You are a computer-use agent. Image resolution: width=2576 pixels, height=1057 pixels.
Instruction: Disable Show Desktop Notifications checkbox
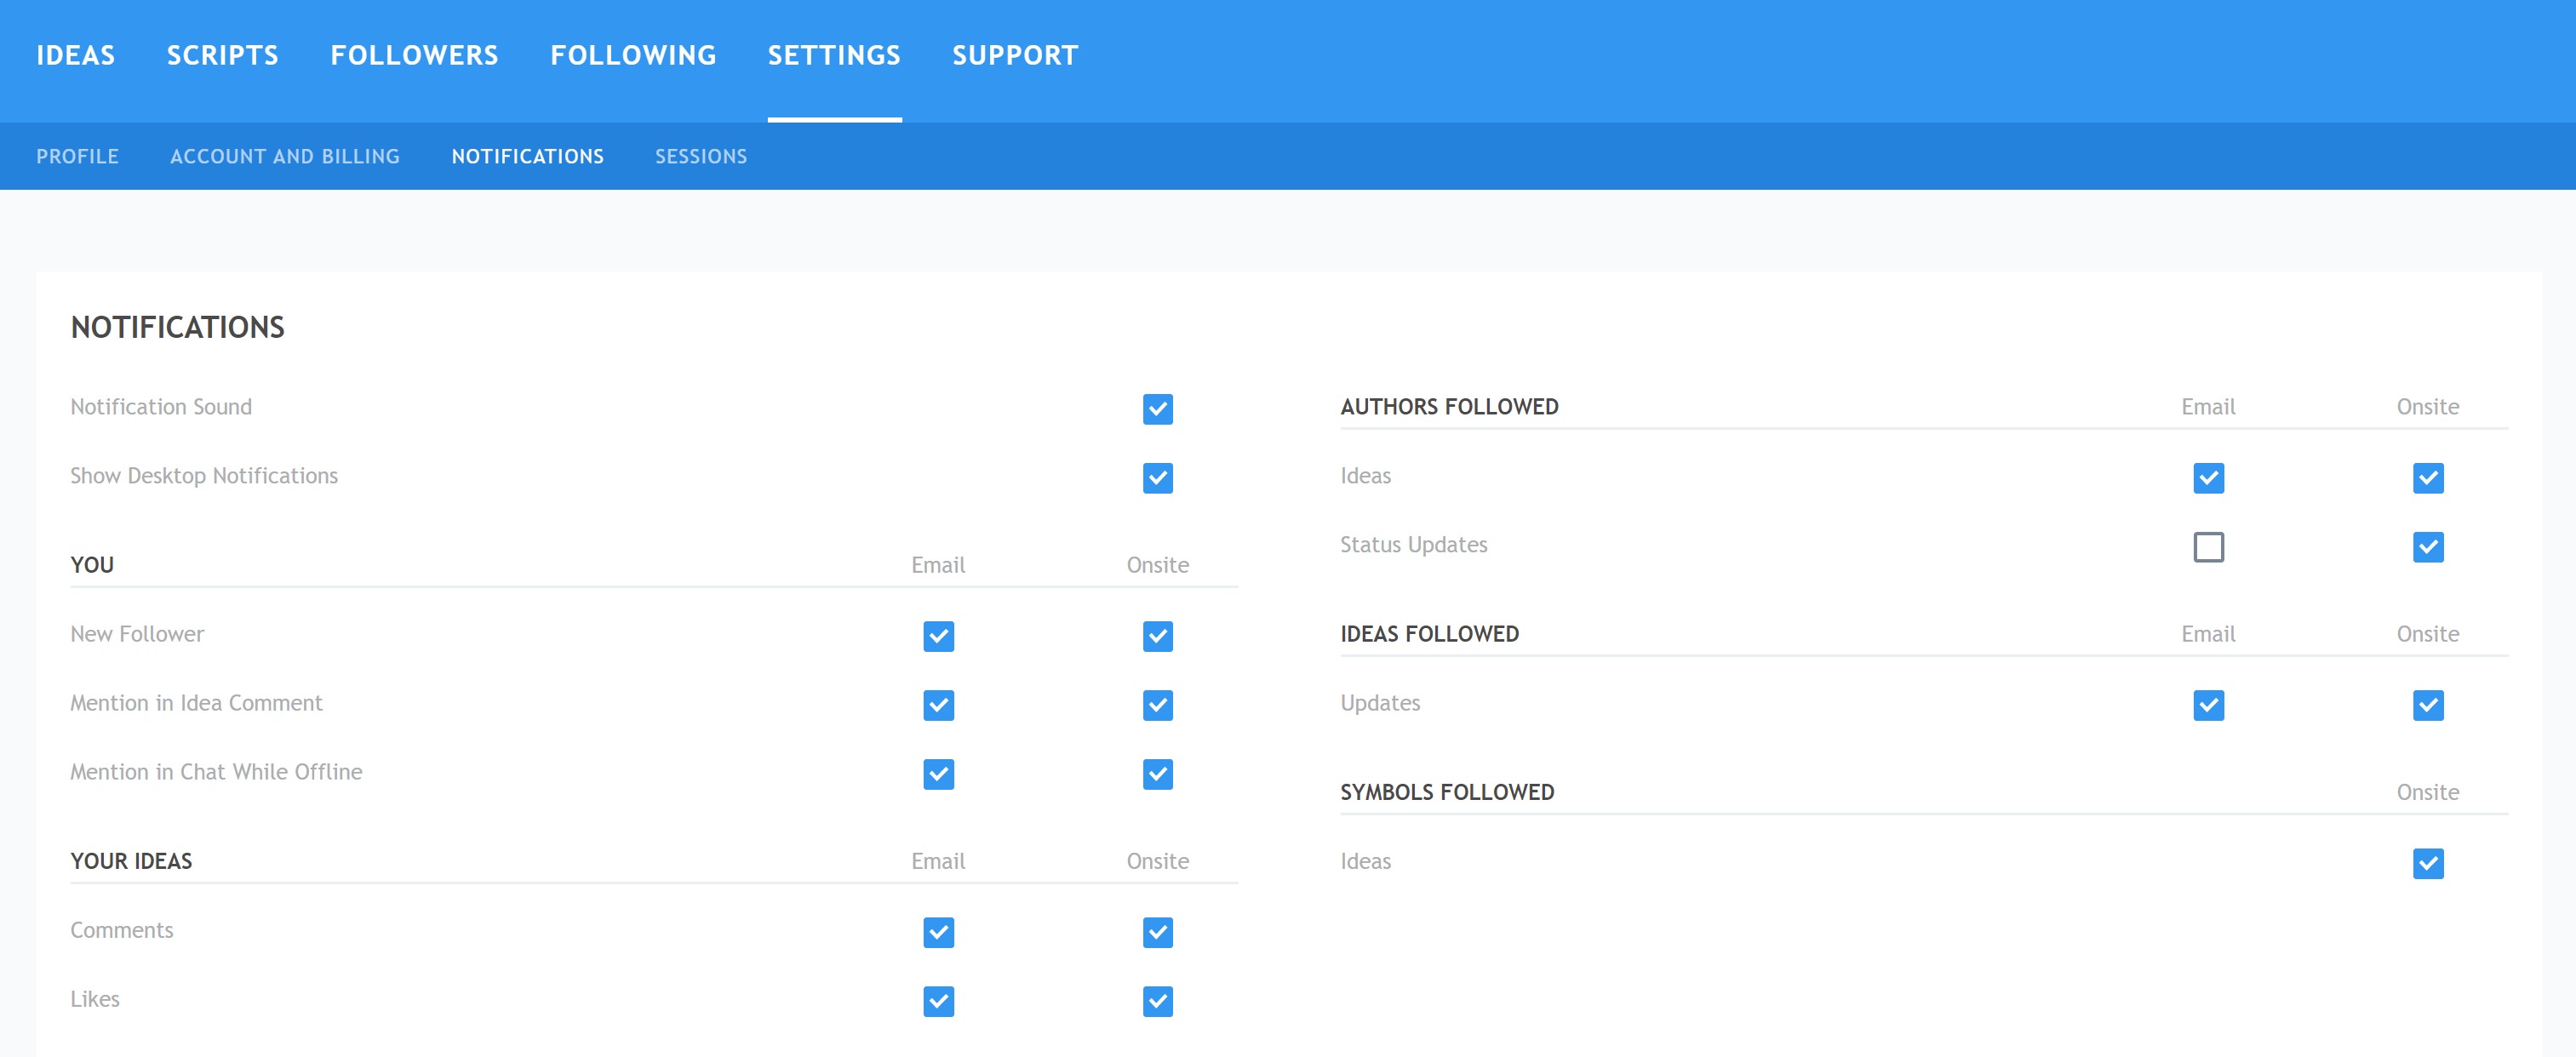click(x=1157, y=478)
